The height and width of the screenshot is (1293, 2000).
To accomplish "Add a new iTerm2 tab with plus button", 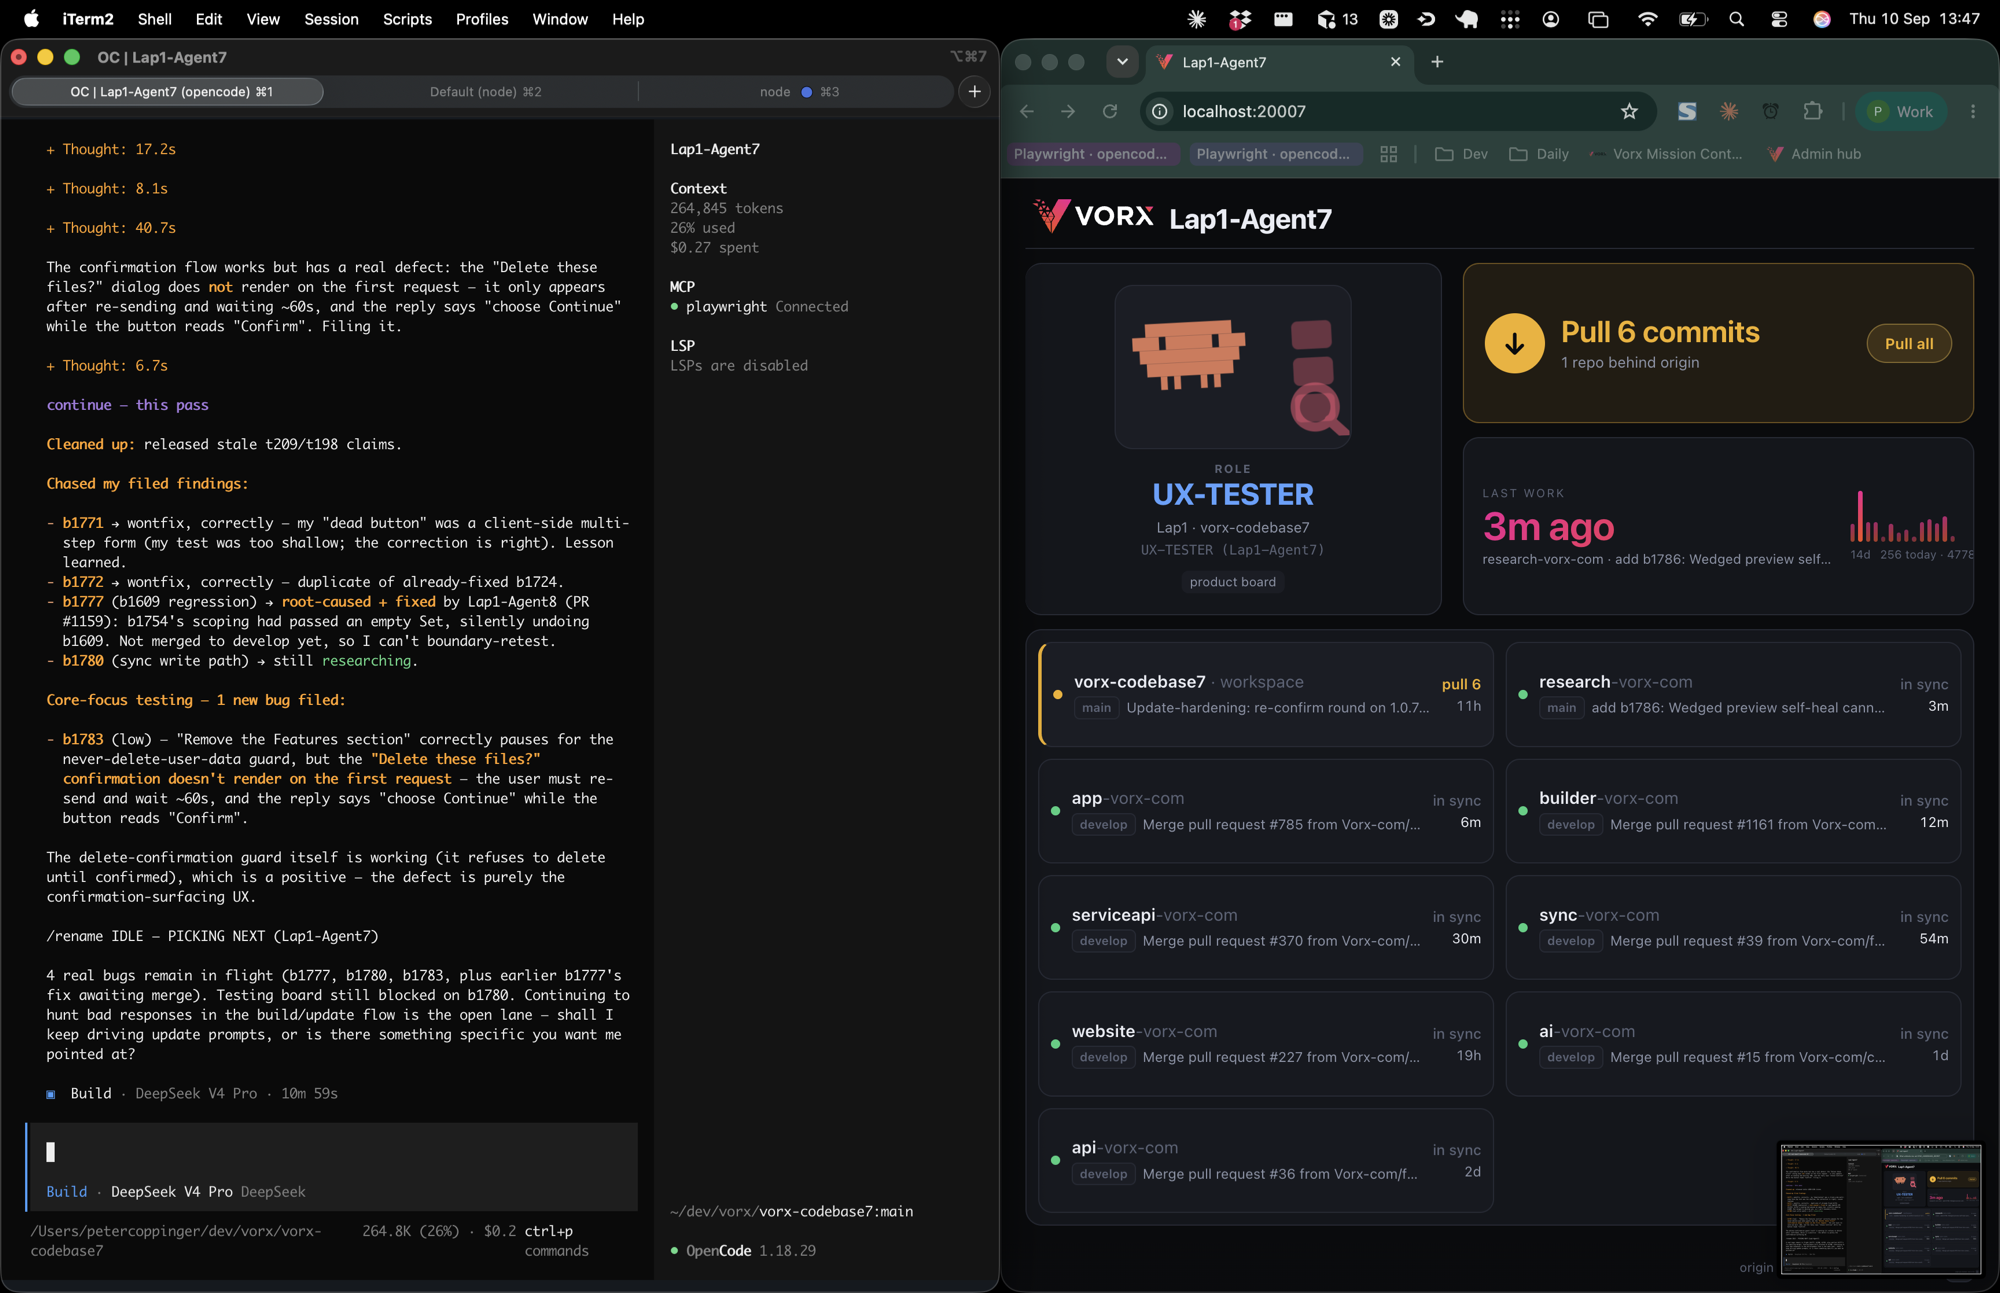I will [974, 92].
